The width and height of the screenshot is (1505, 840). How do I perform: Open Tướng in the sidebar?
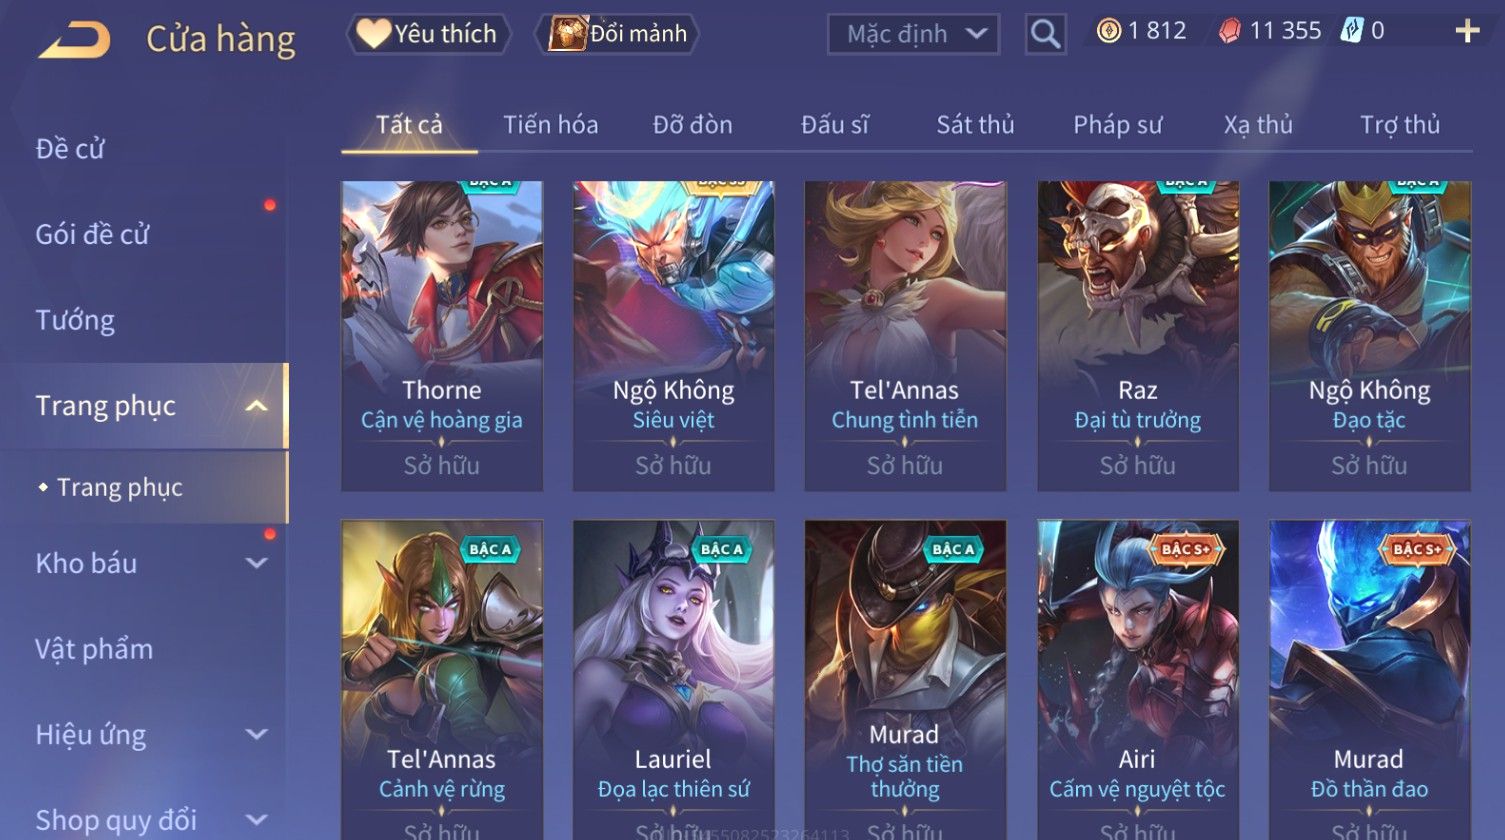[x=75, y=320]
